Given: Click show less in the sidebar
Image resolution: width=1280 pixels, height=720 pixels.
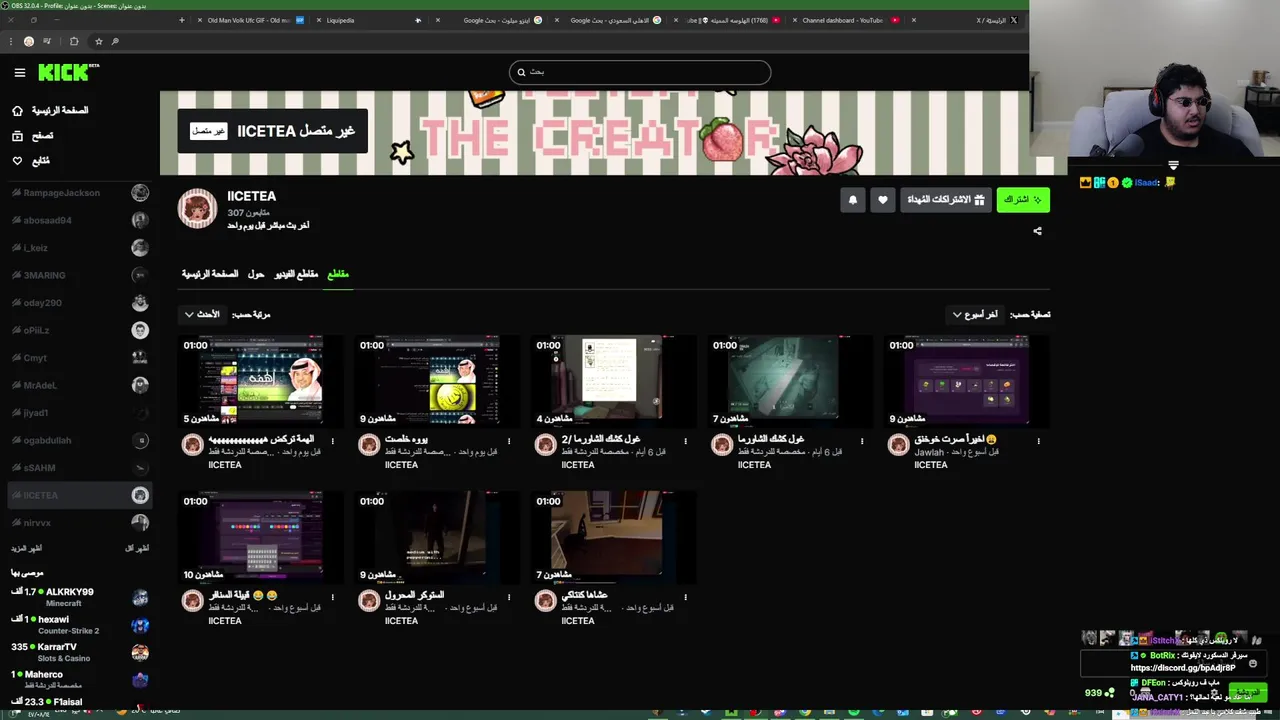Looking at the screenshot, I should 137,548.
